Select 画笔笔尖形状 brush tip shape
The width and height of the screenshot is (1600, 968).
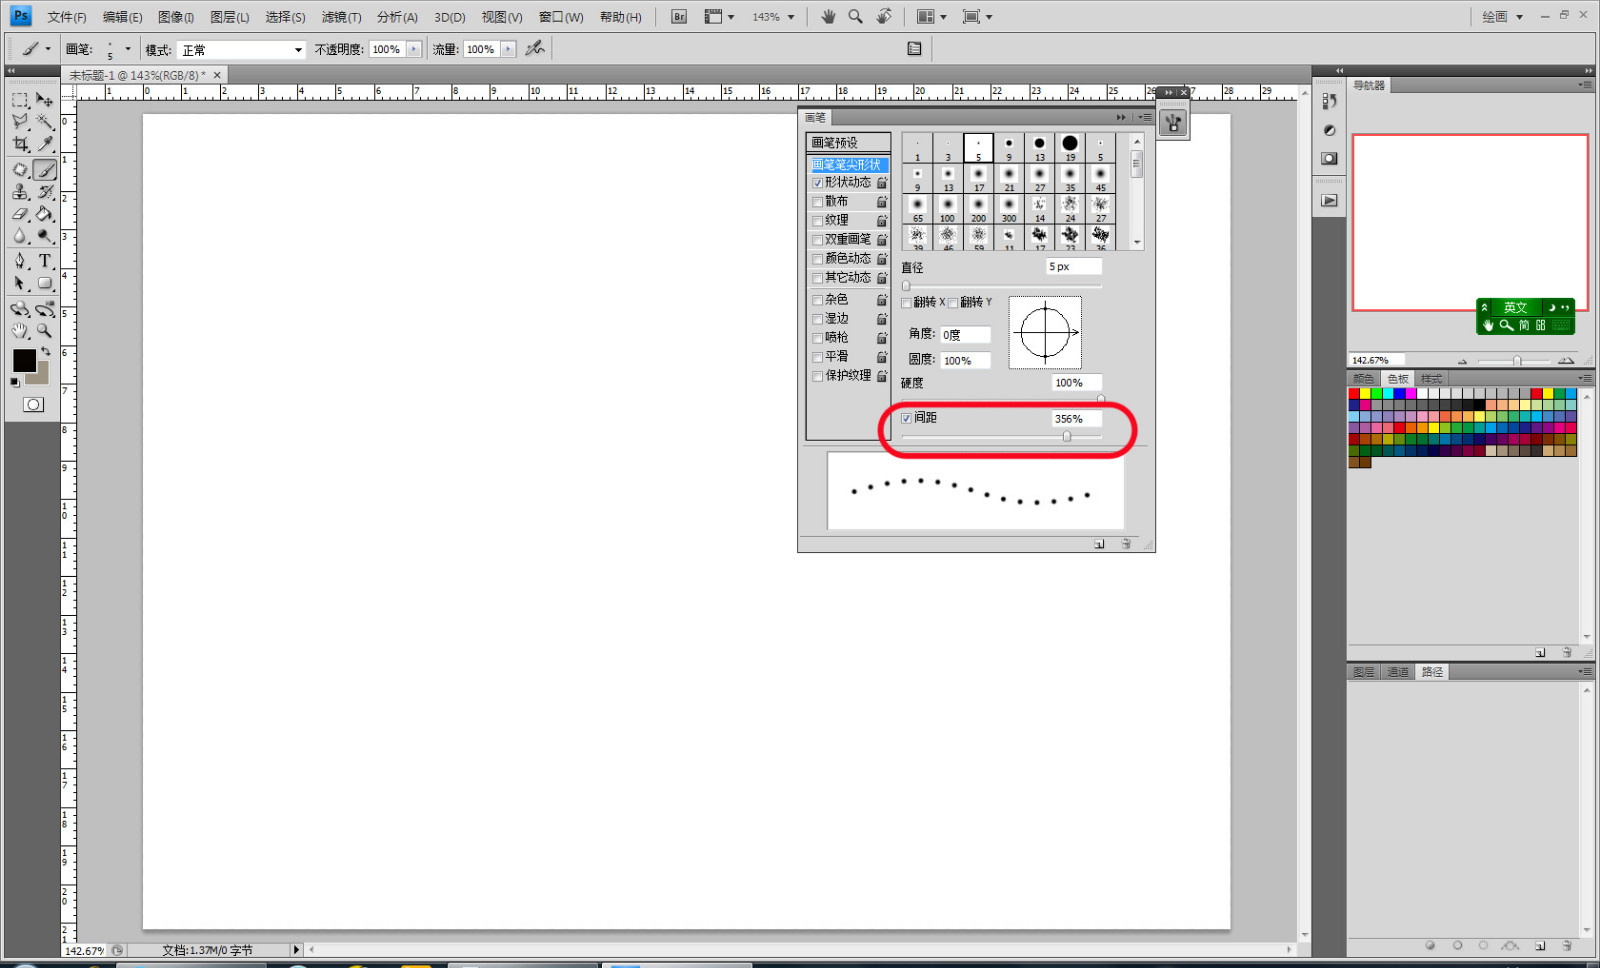point(847,164)
